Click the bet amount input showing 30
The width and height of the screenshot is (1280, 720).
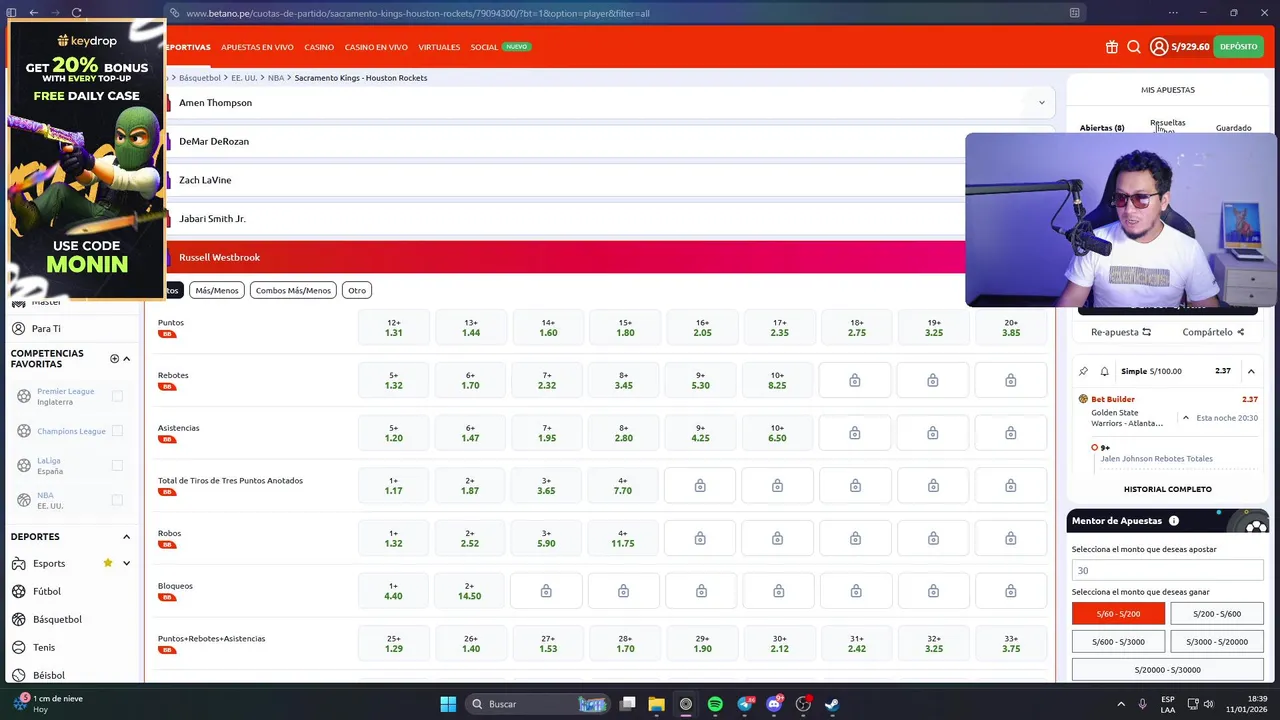coord(1168,570)
